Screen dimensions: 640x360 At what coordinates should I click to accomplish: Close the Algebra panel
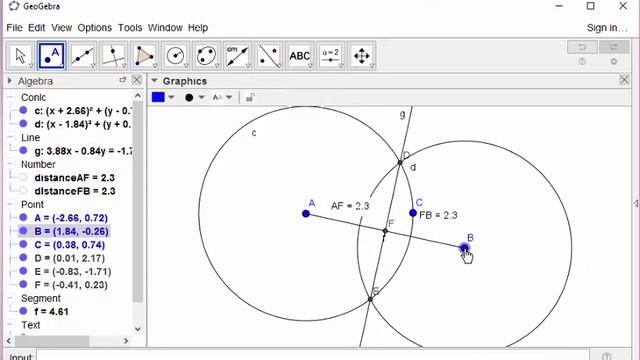click(x=137, y=80)
